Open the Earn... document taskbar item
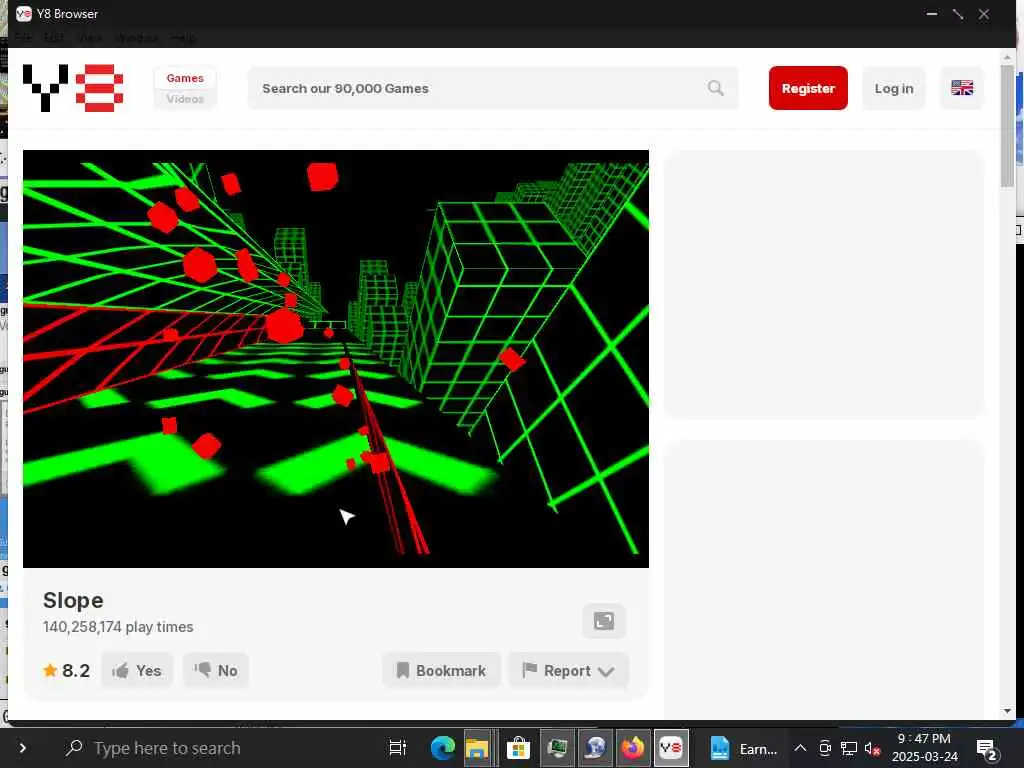Viewport: 1024px width, 768px height. click(744, 748)
